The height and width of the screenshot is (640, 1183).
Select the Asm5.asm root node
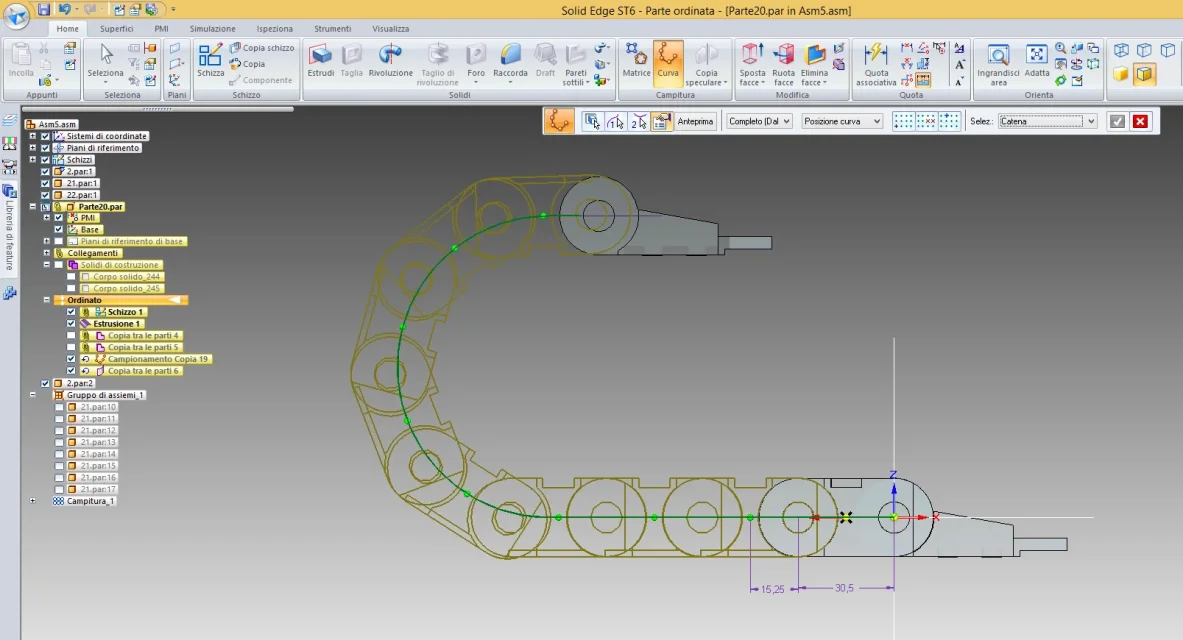click(x=57, y=124)
